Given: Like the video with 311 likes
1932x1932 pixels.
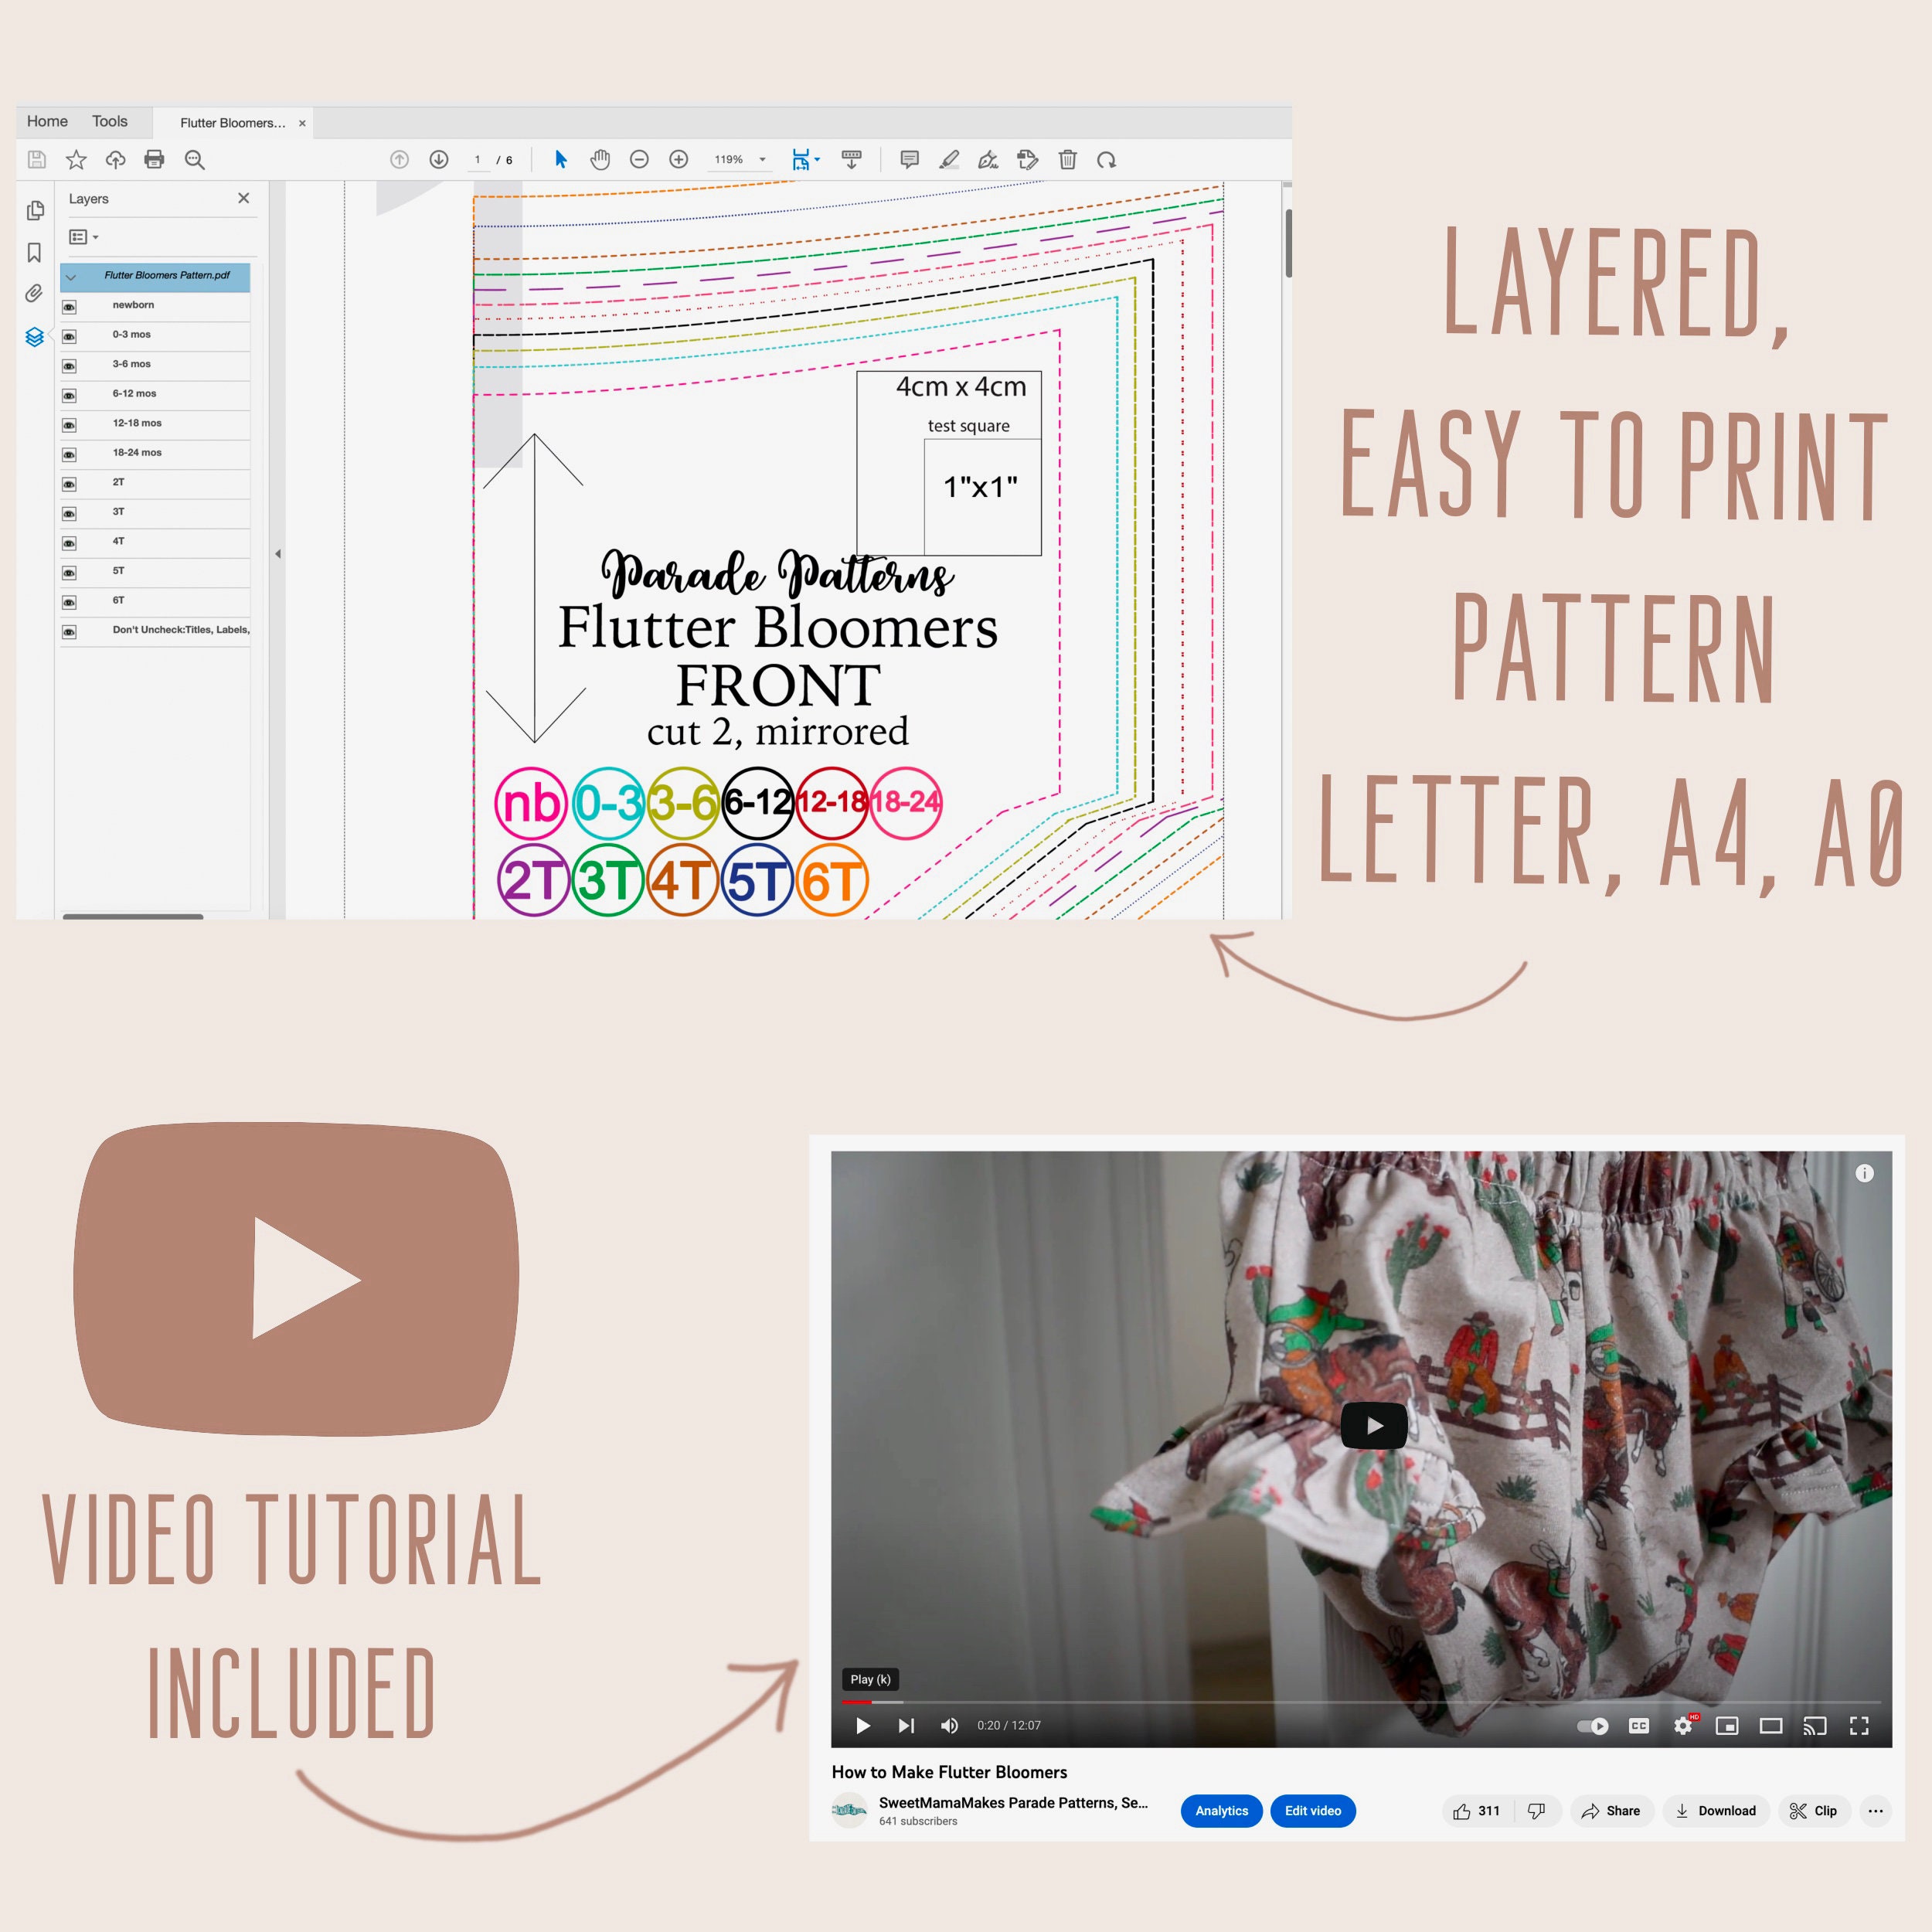Looking at the screenshot, I should pyautogui.click(x=1477, y=1810).
